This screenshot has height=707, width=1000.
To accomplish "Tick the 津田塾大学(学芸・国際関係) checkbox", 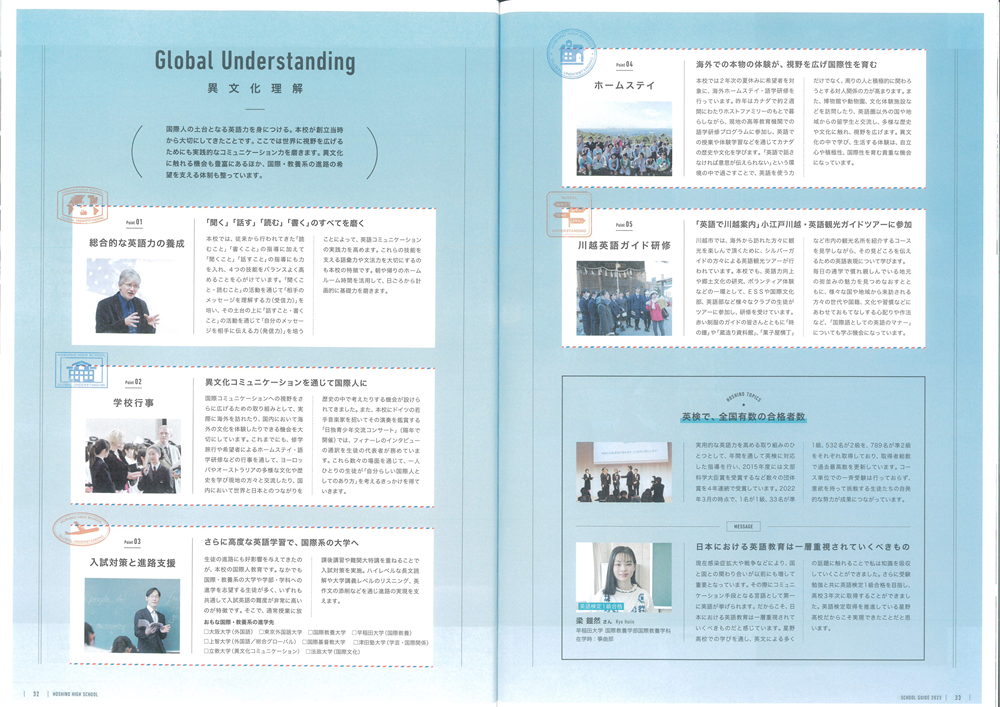I will [355, 642].
